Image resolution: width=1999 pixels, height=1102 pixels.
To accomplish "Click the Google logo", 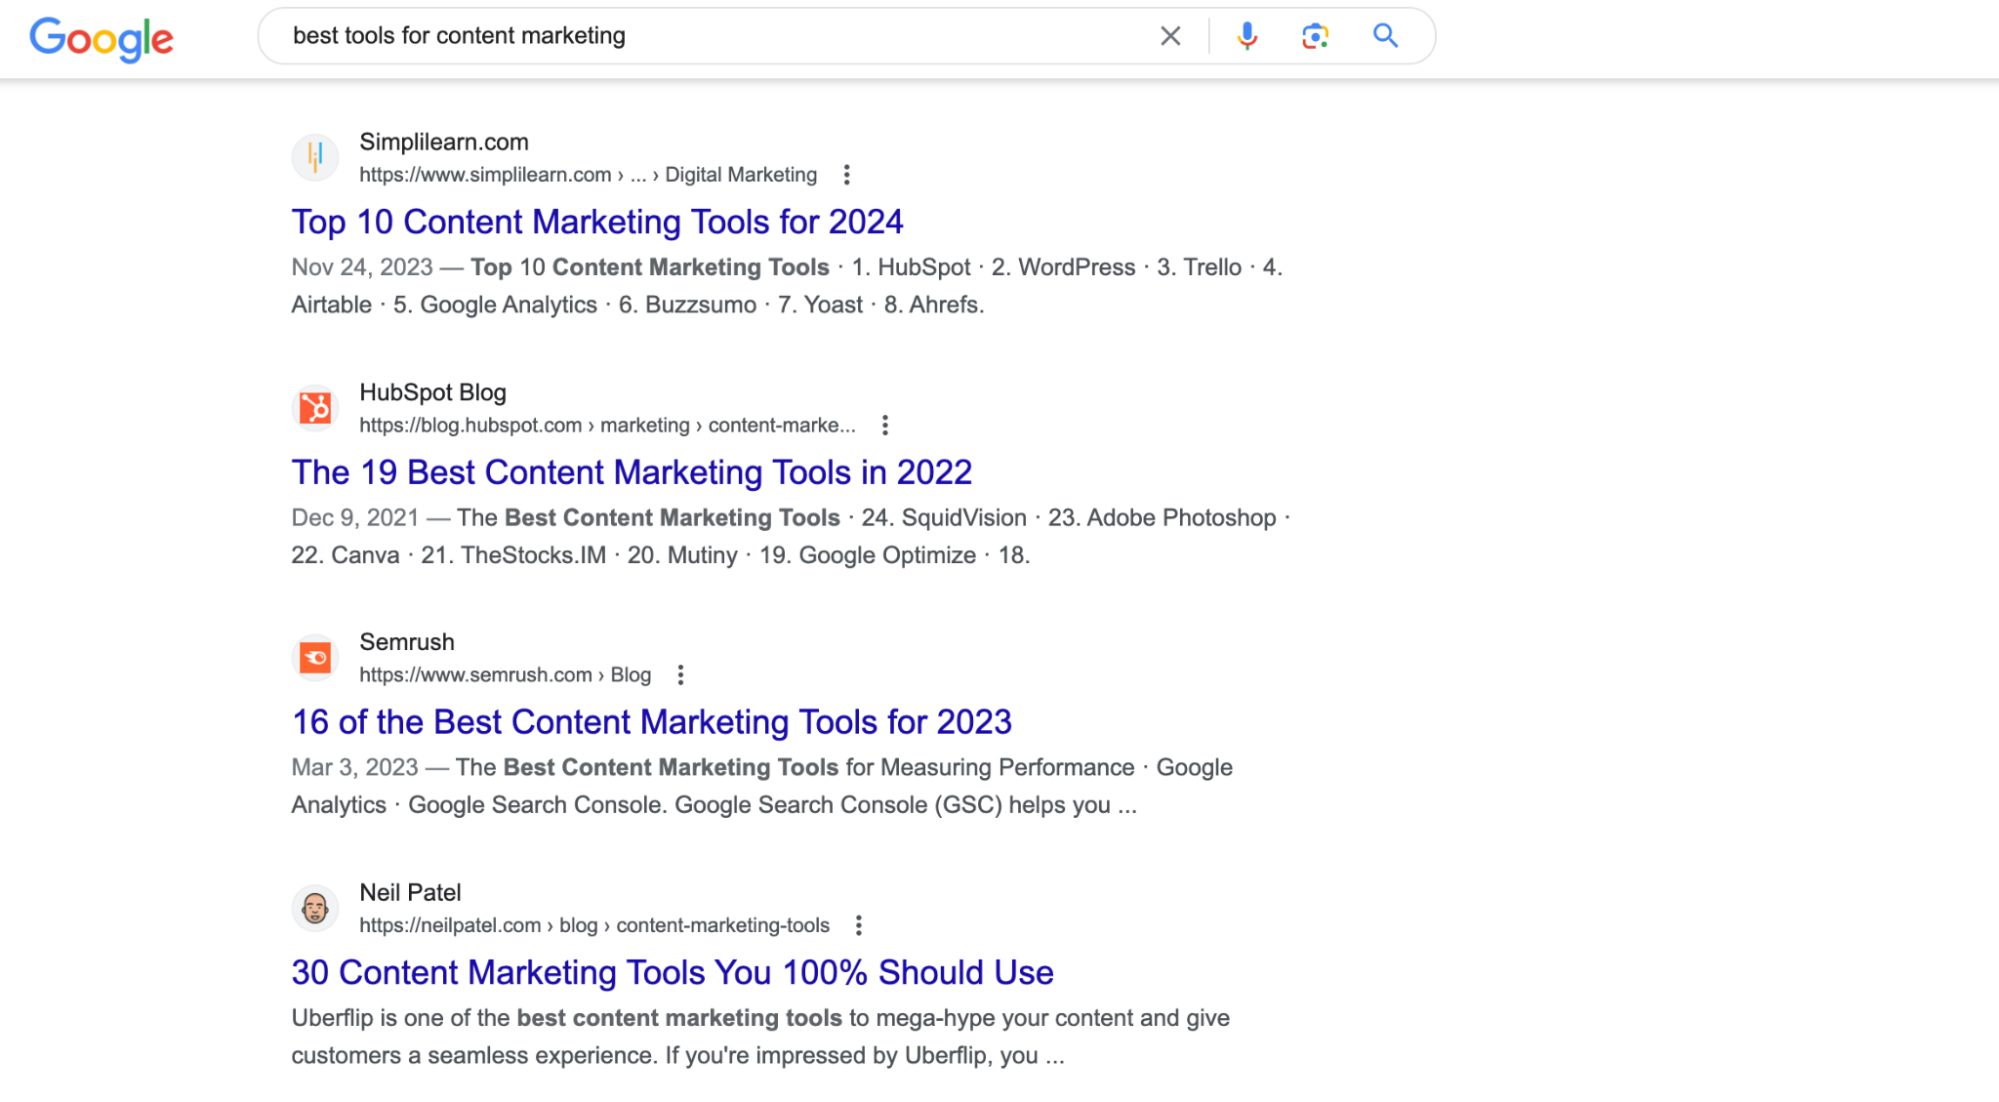I will [x=101, y=39].
